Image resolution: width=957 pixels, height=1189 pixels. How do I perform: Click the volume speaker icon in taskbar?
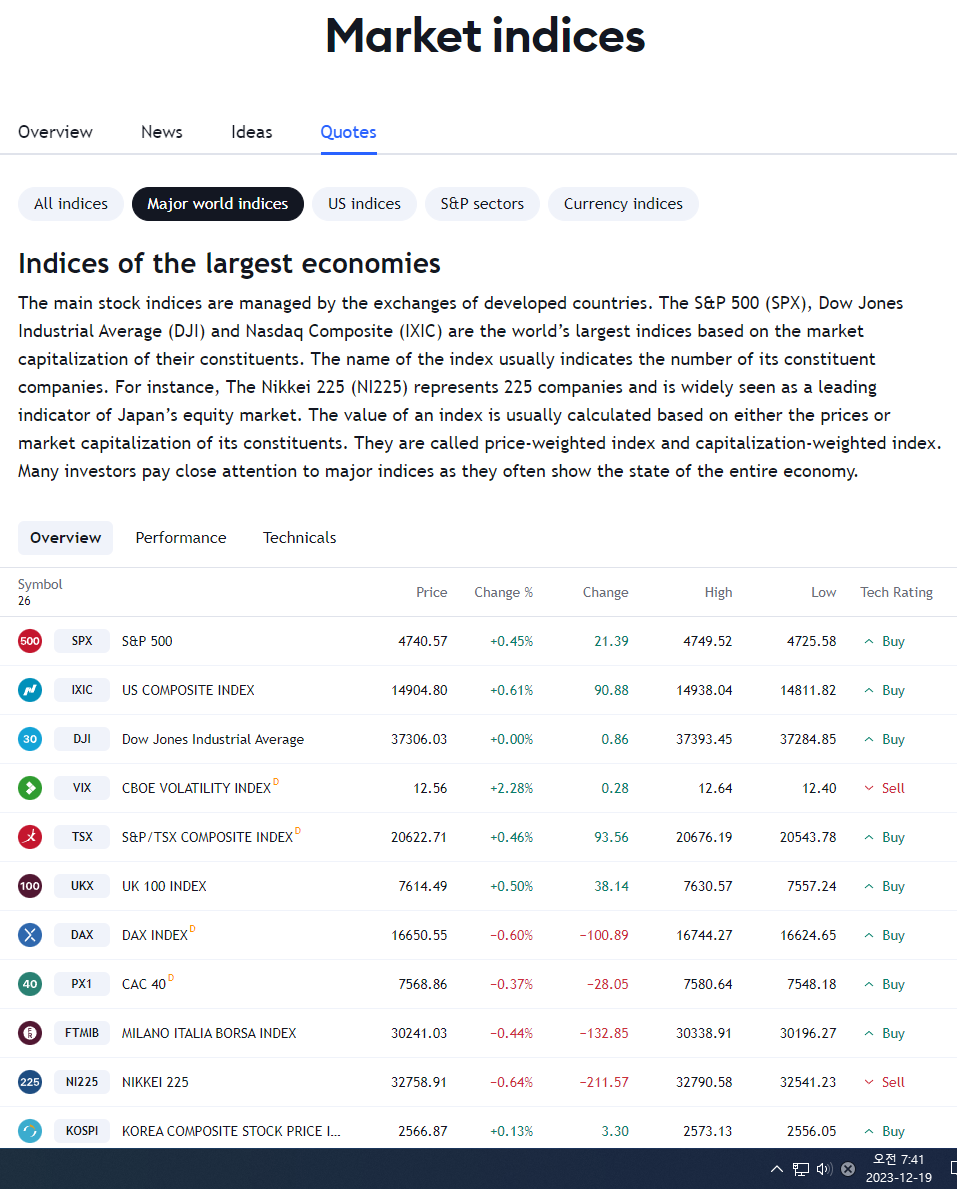(x=824, y=1169)
